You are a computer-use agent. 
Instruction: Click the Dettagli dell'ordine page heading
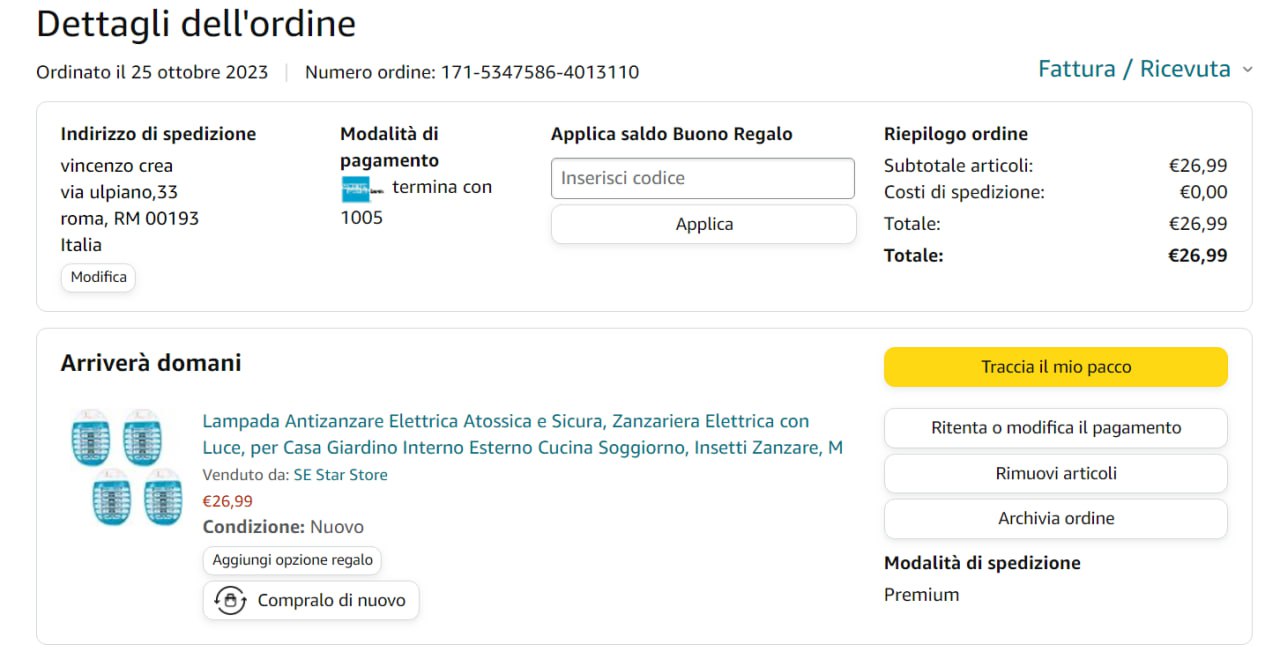click(x=196, y=24)
